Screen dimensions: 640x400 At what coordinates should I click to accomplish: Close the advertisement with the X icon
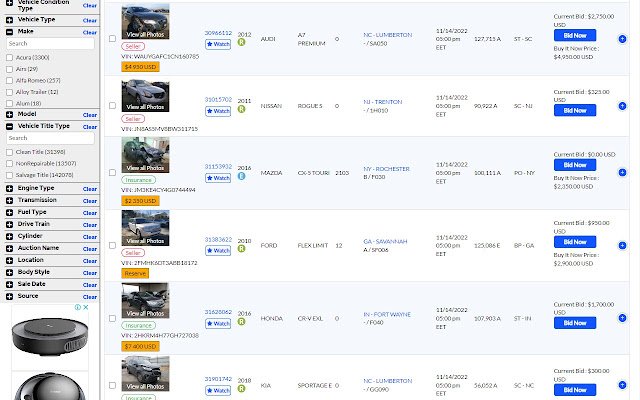point(85,307)
